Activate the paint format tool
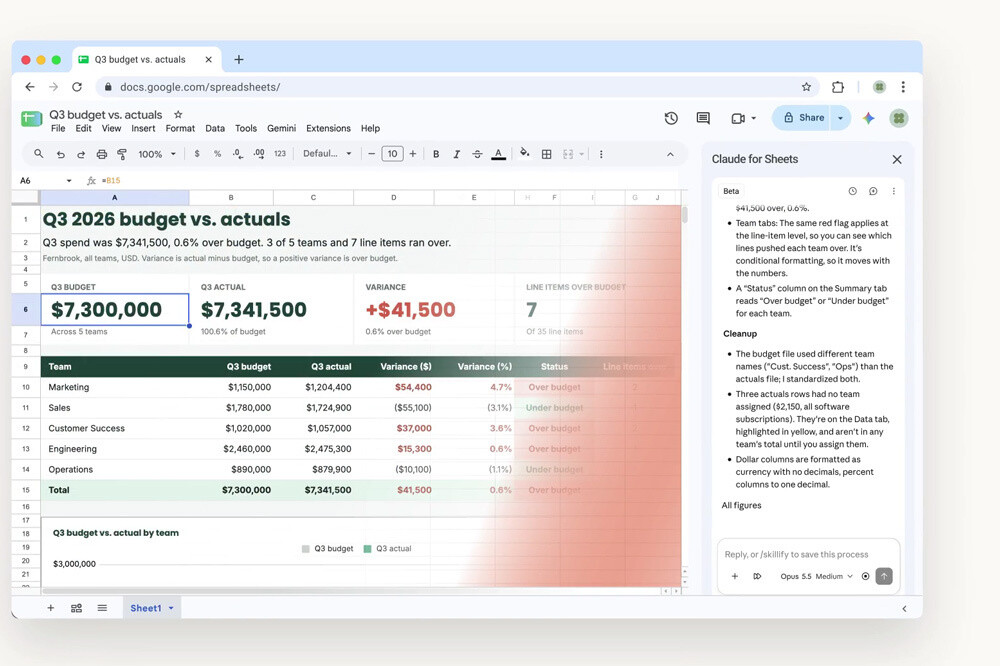 tap(122, 154)
